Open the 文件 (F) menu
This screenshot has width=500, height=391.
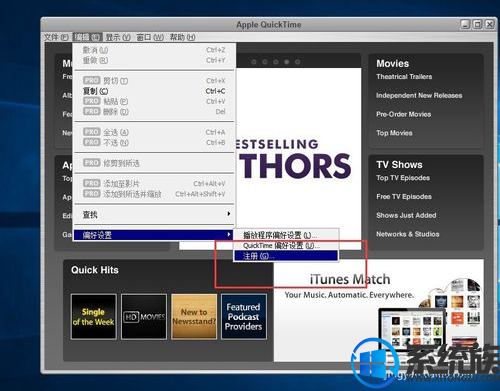56,37
